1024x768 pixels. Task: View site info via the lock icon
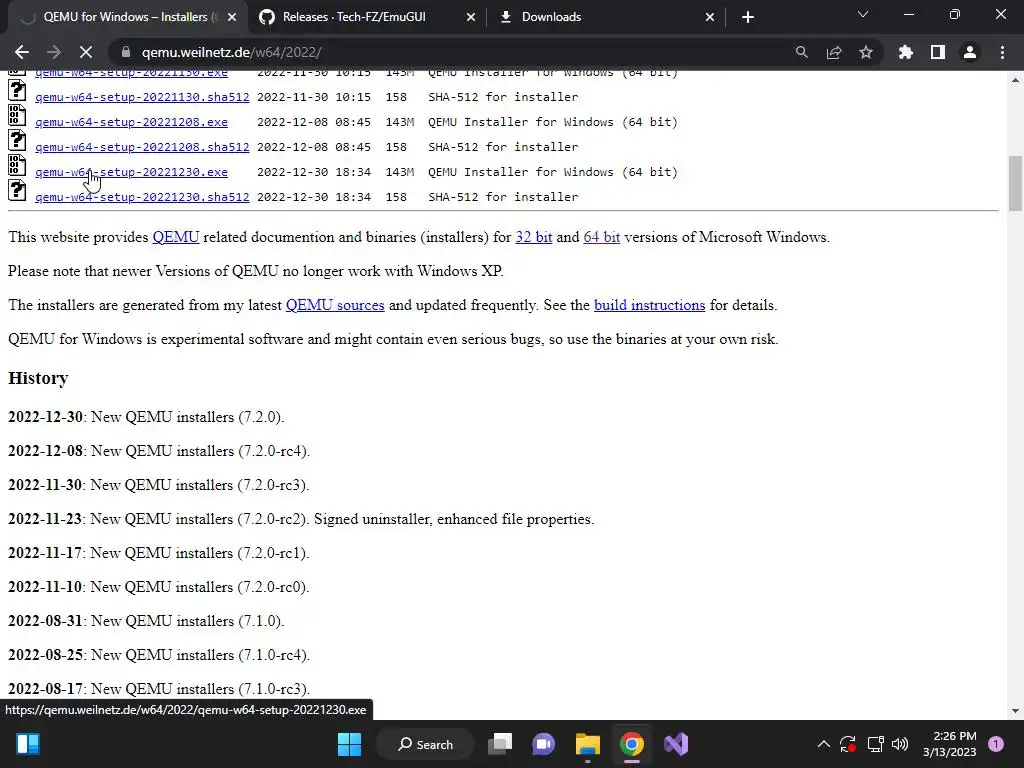click(x=126, y=52)
